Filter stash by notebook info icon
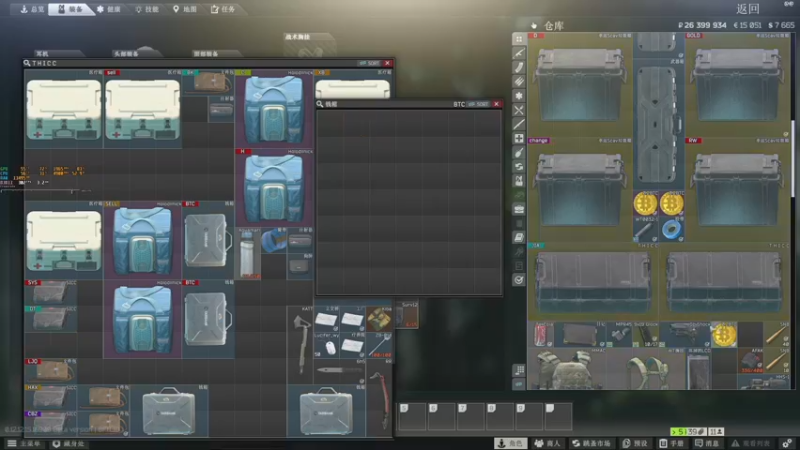The width and height of the screenshot is (800, 450). pos(519,237)
